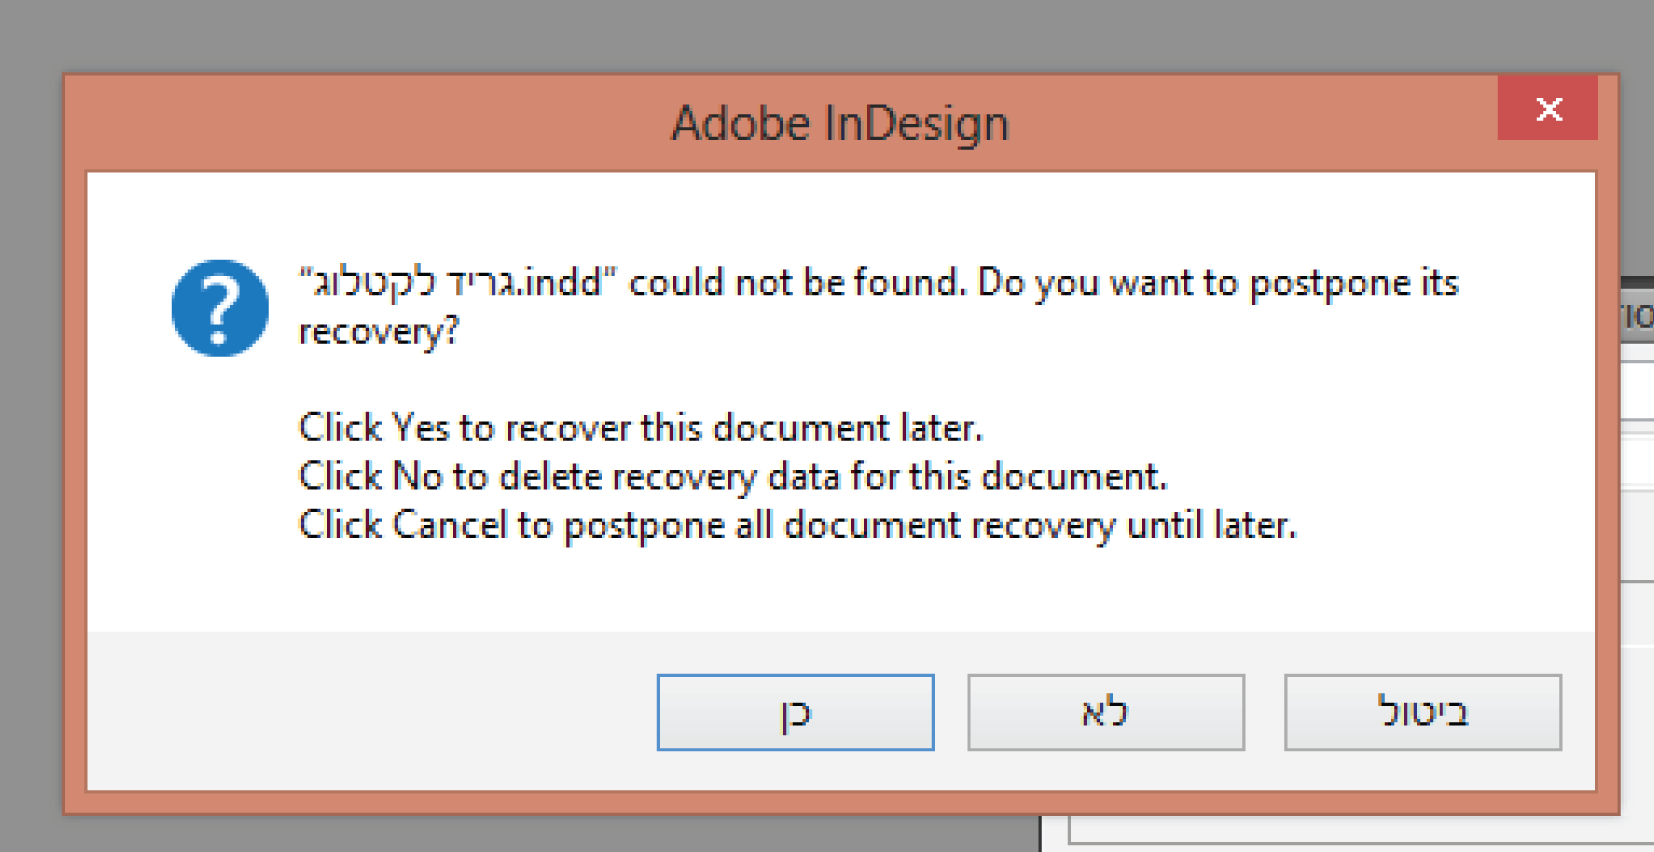This screenshot has height=852, width=1654.
Task: Click the Hebrew .indd filename in message
Action: coord(458,283)
